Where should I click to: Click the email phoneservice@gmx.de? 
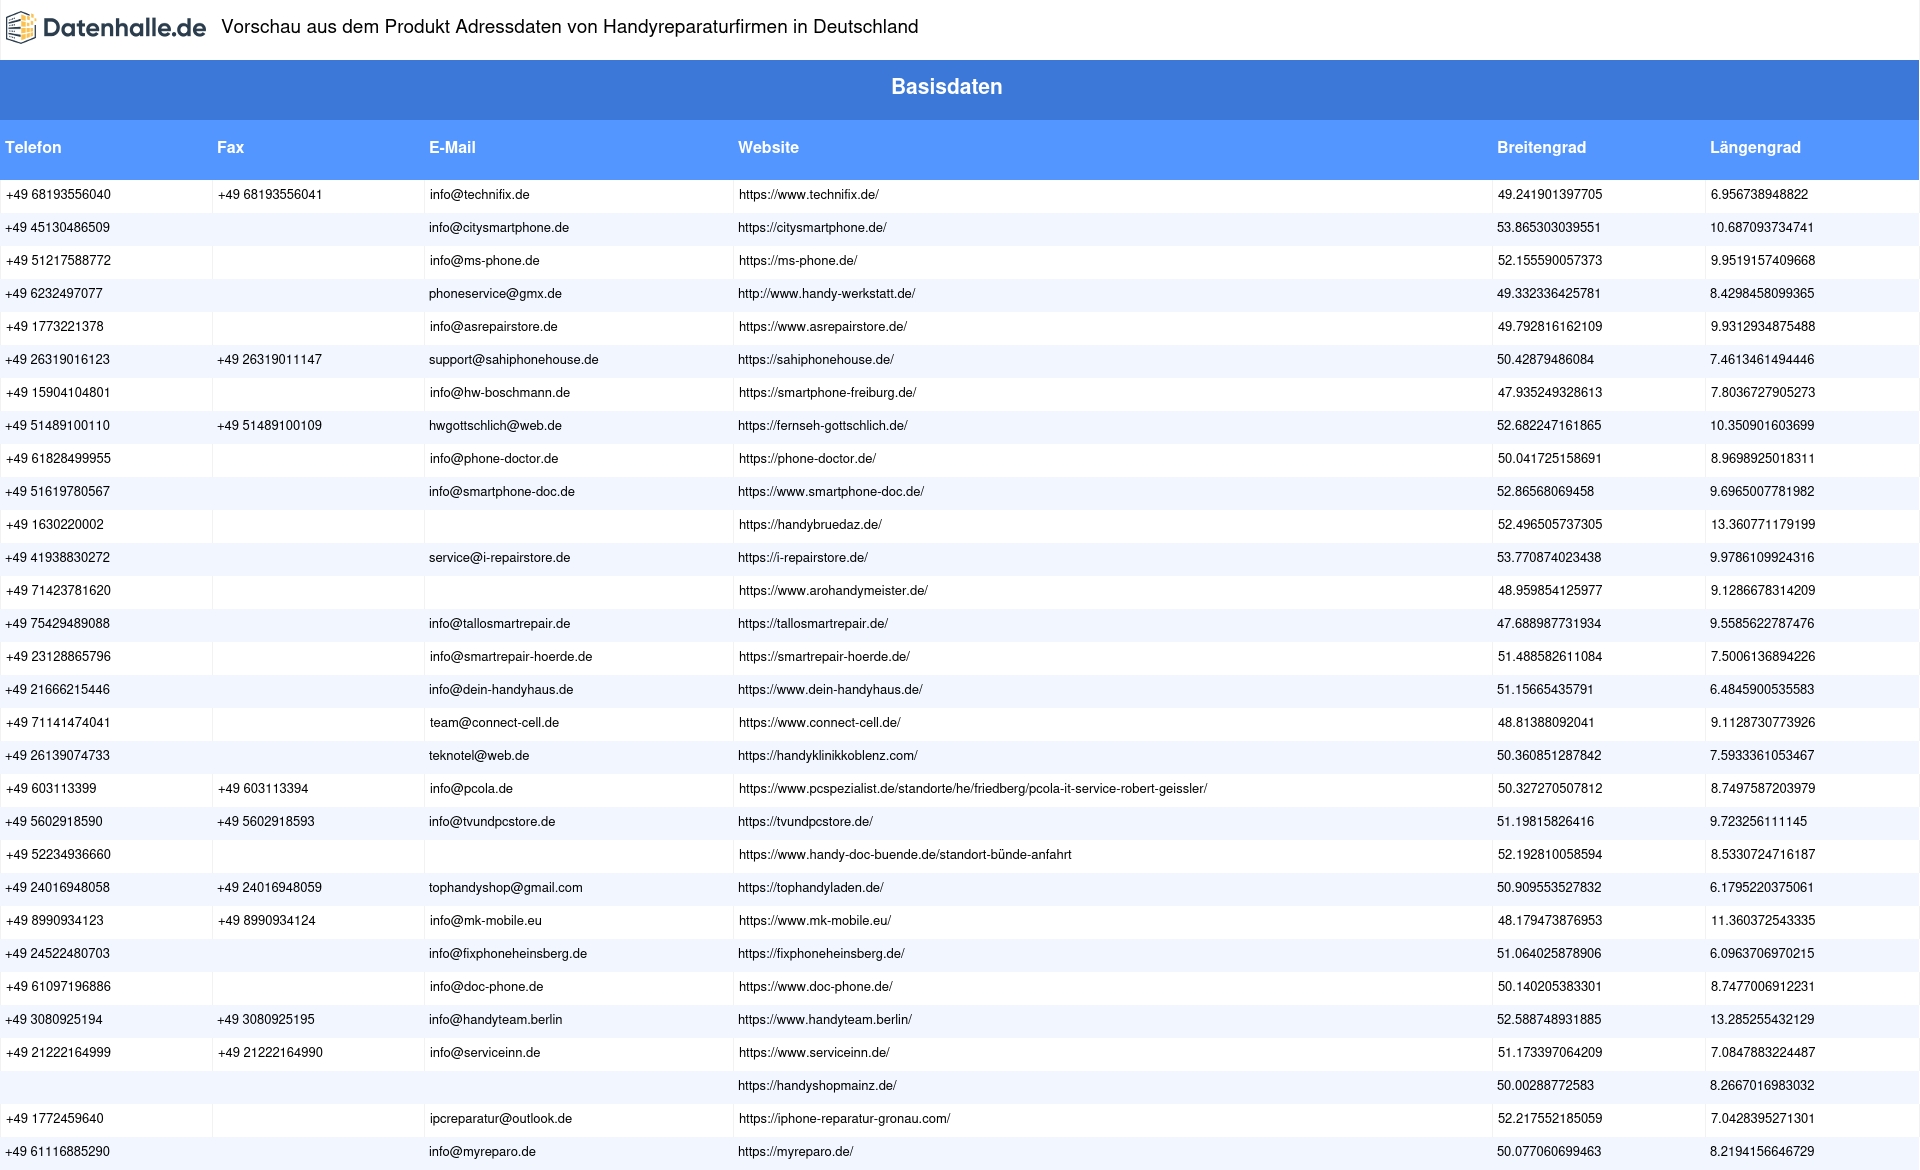(x=495, y=294)
